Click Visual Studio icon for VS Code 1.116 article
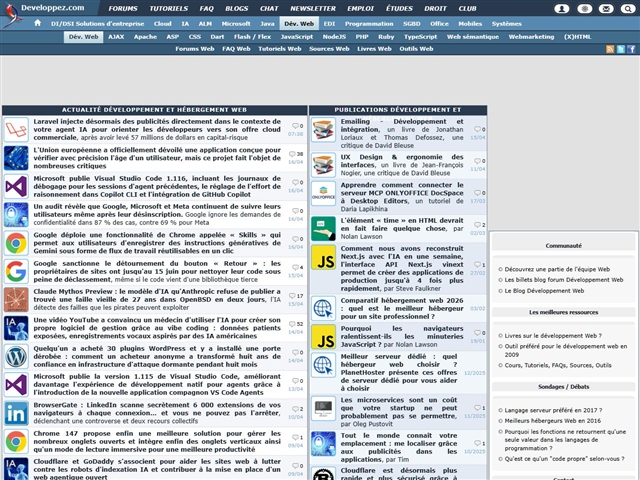This screenshot has width=640, height=480. (16, 187)
